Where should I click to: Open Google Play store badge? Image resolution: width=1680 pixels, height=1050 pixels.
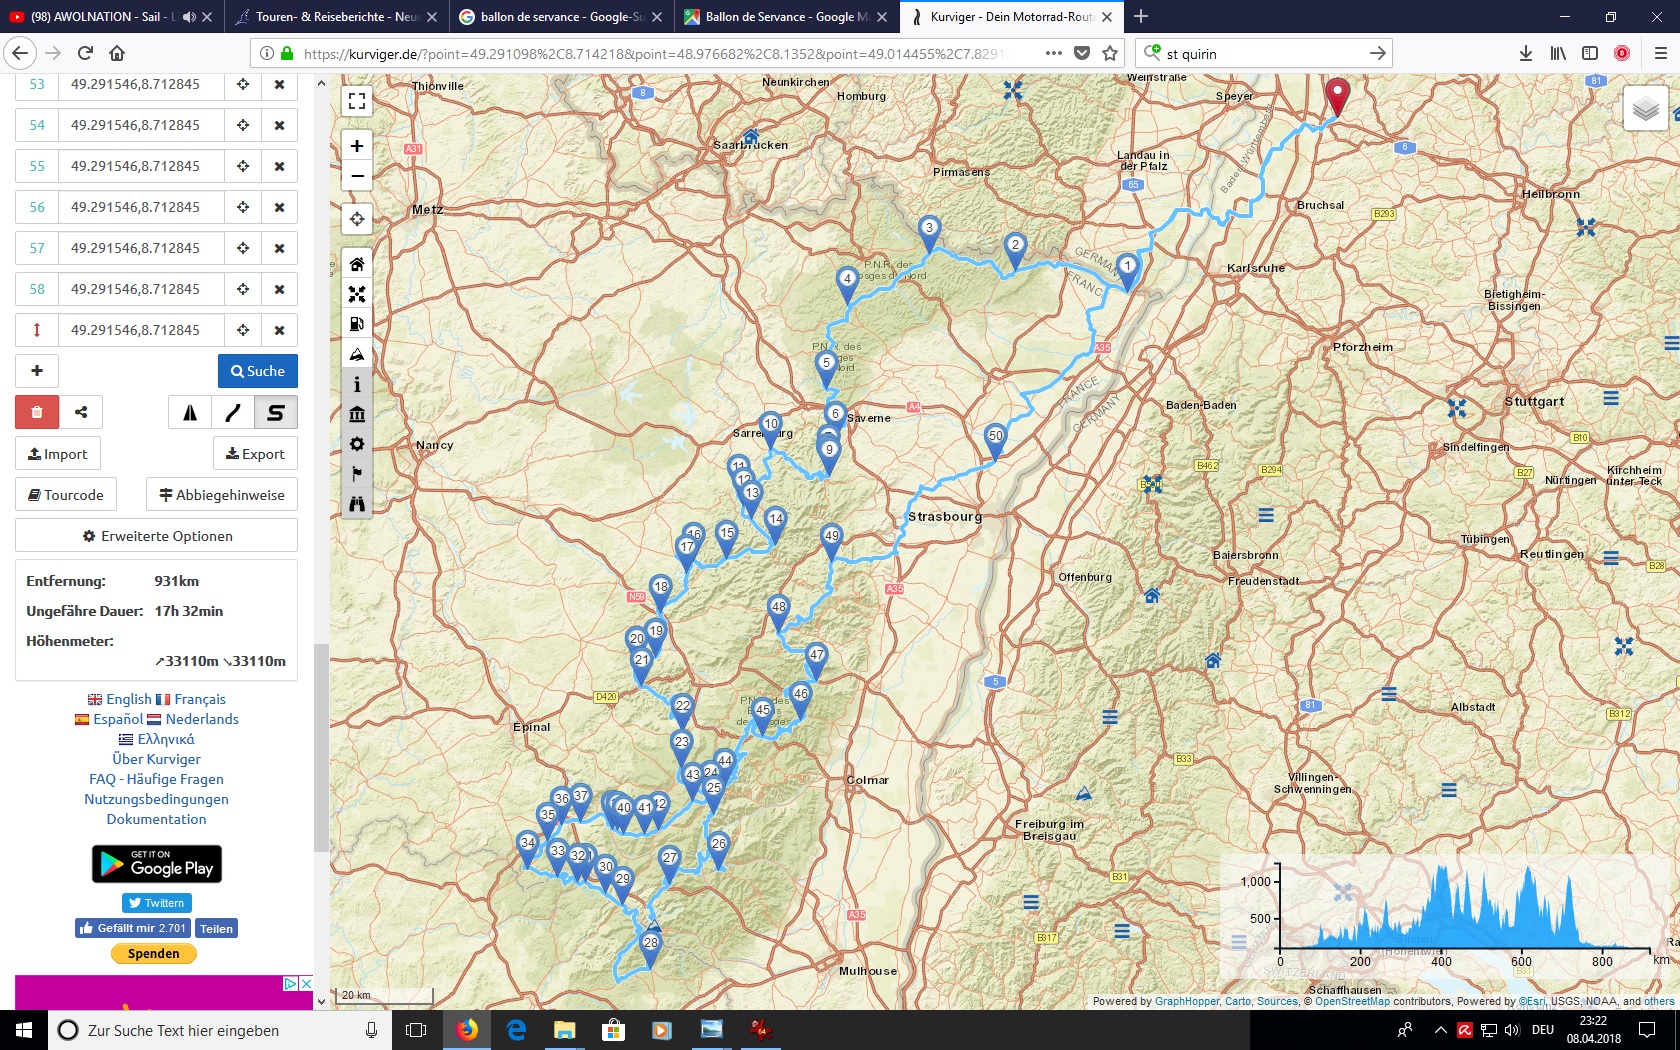tap(157, 864)
